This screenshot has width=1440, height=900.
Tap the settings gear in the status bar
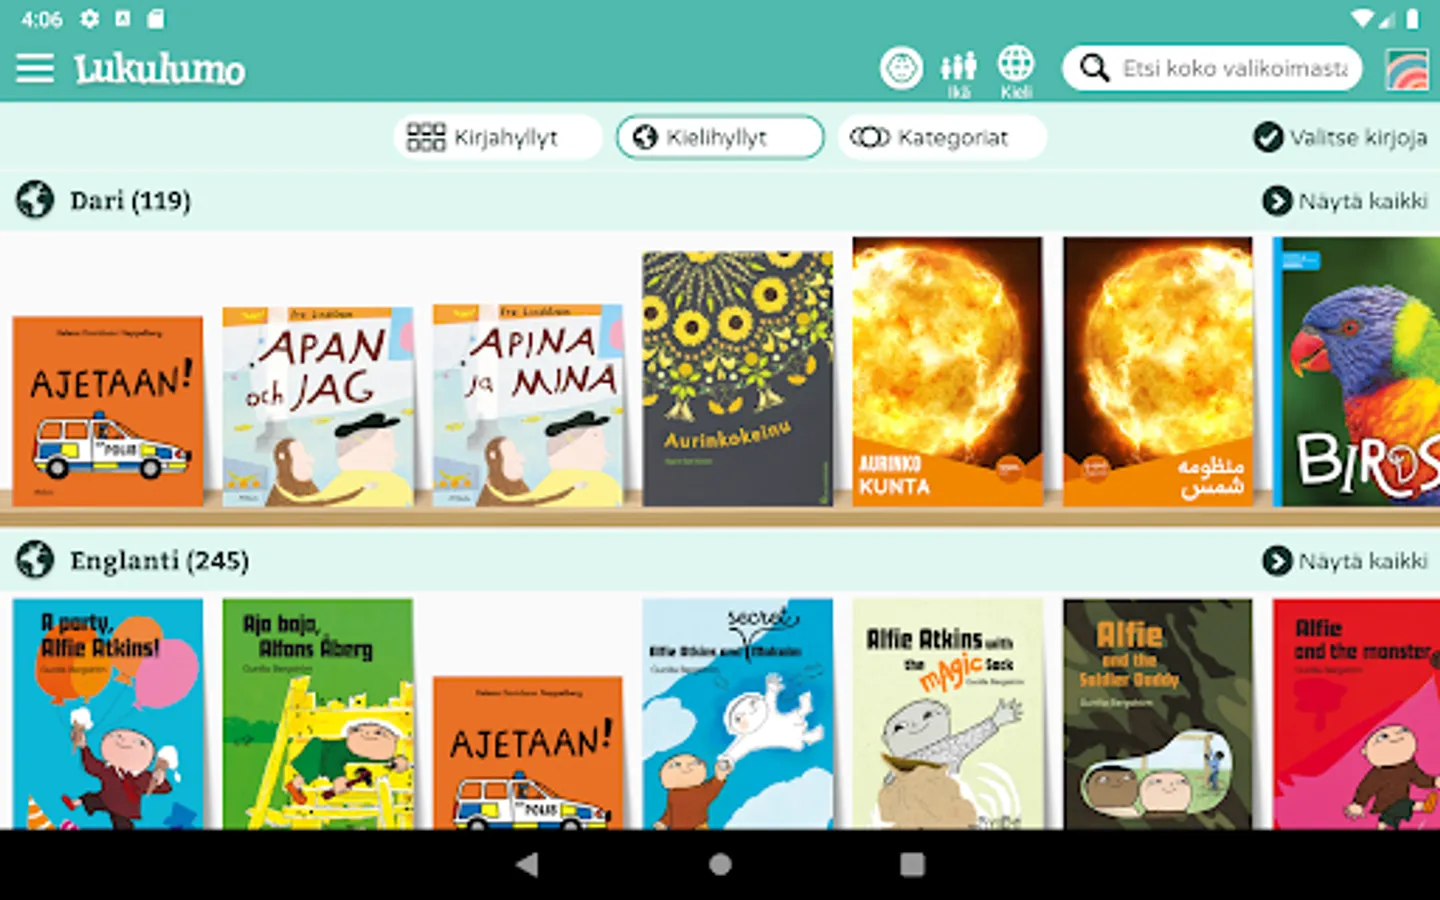tap(90, 18)
